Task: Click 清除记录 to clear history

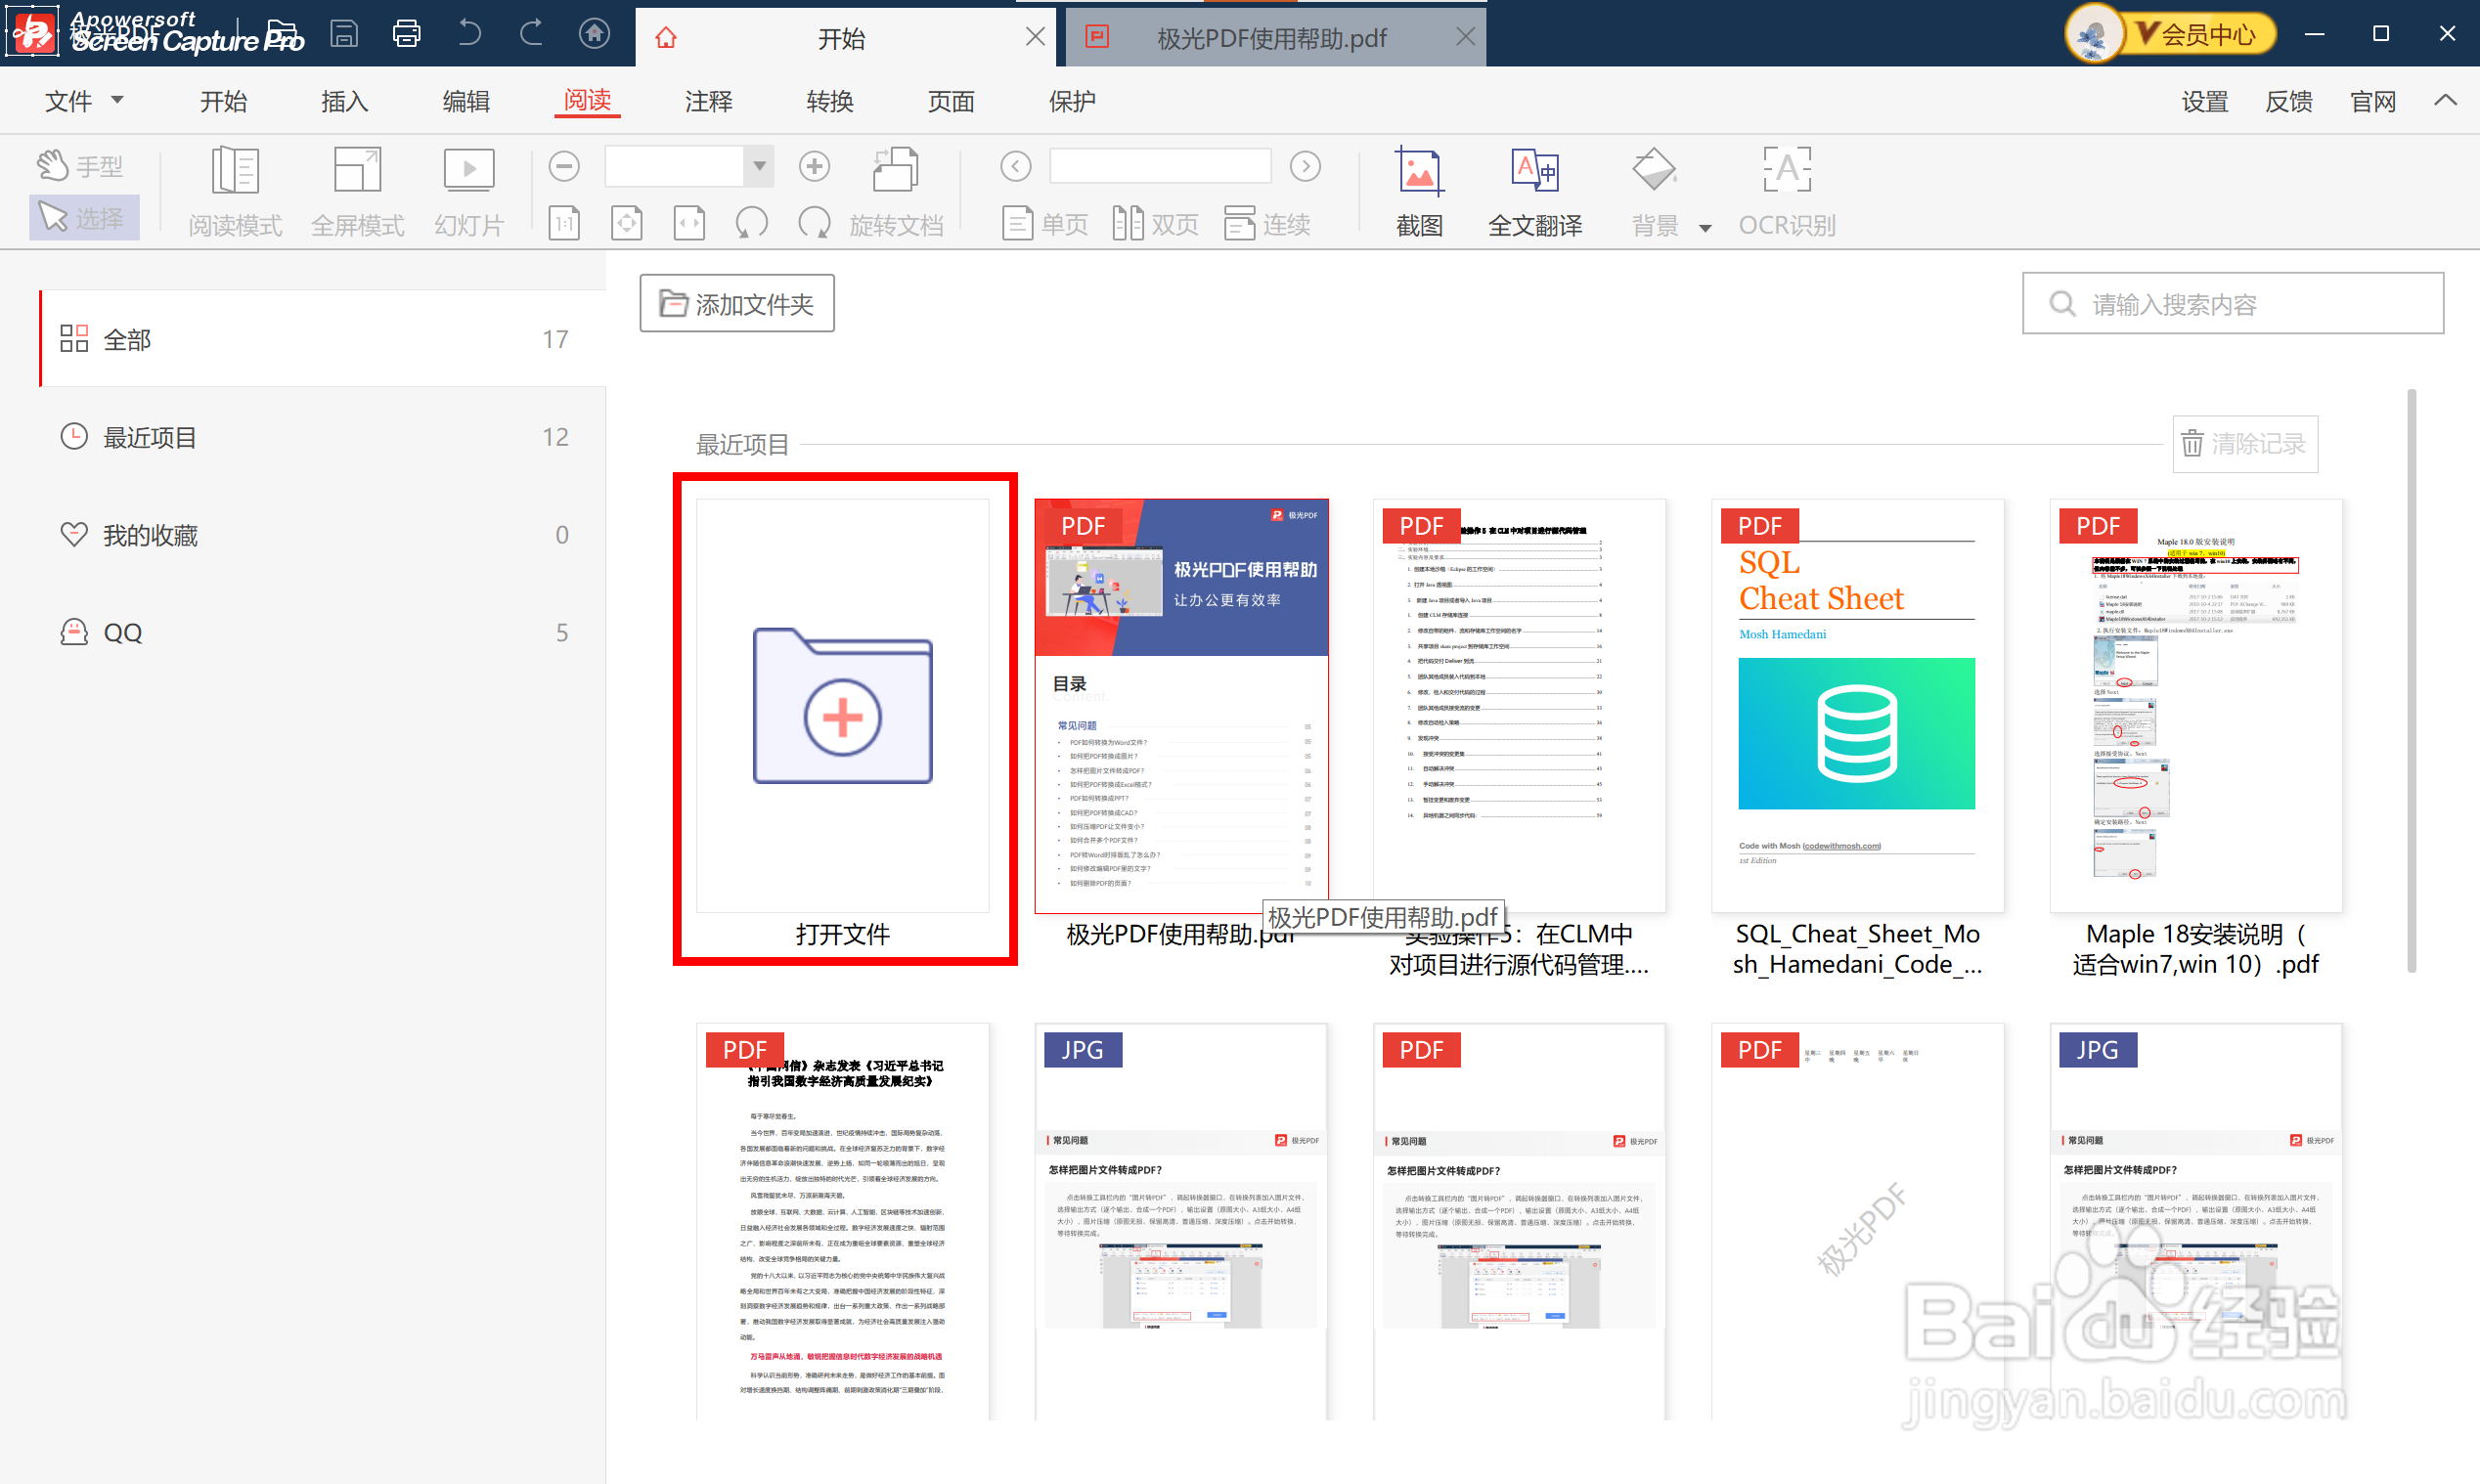Action: click(2245, 444)
